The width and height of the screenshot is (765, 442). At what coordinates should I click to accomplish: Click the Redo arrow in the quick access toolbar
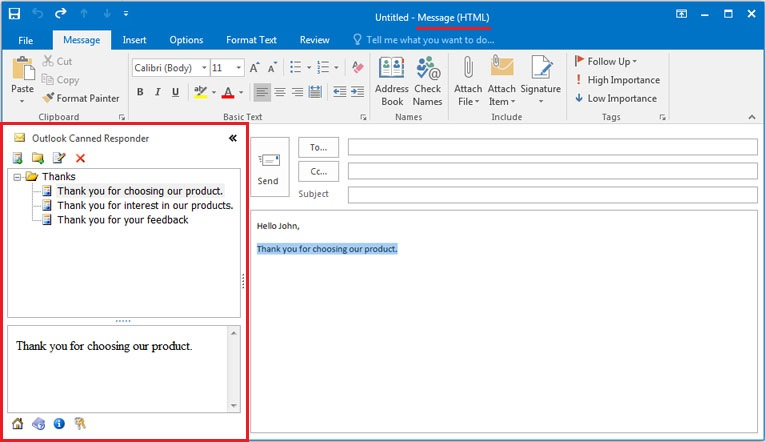60,13
